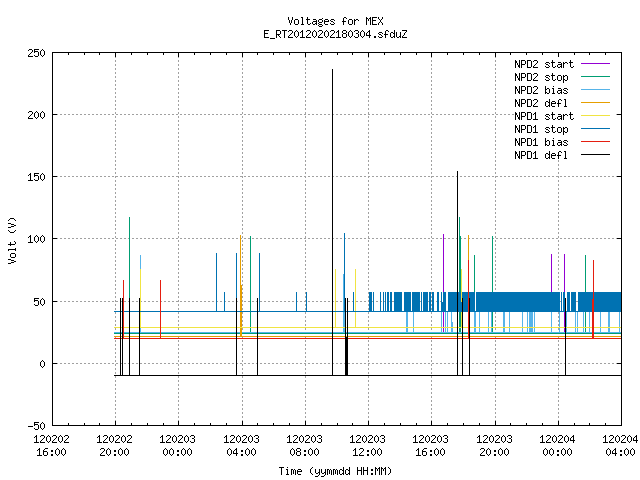The height and width of the screenshot is (480, 640).
Task: Click the y-axis tick value 250
Action: pyautogui.click(x=36, y=53)
